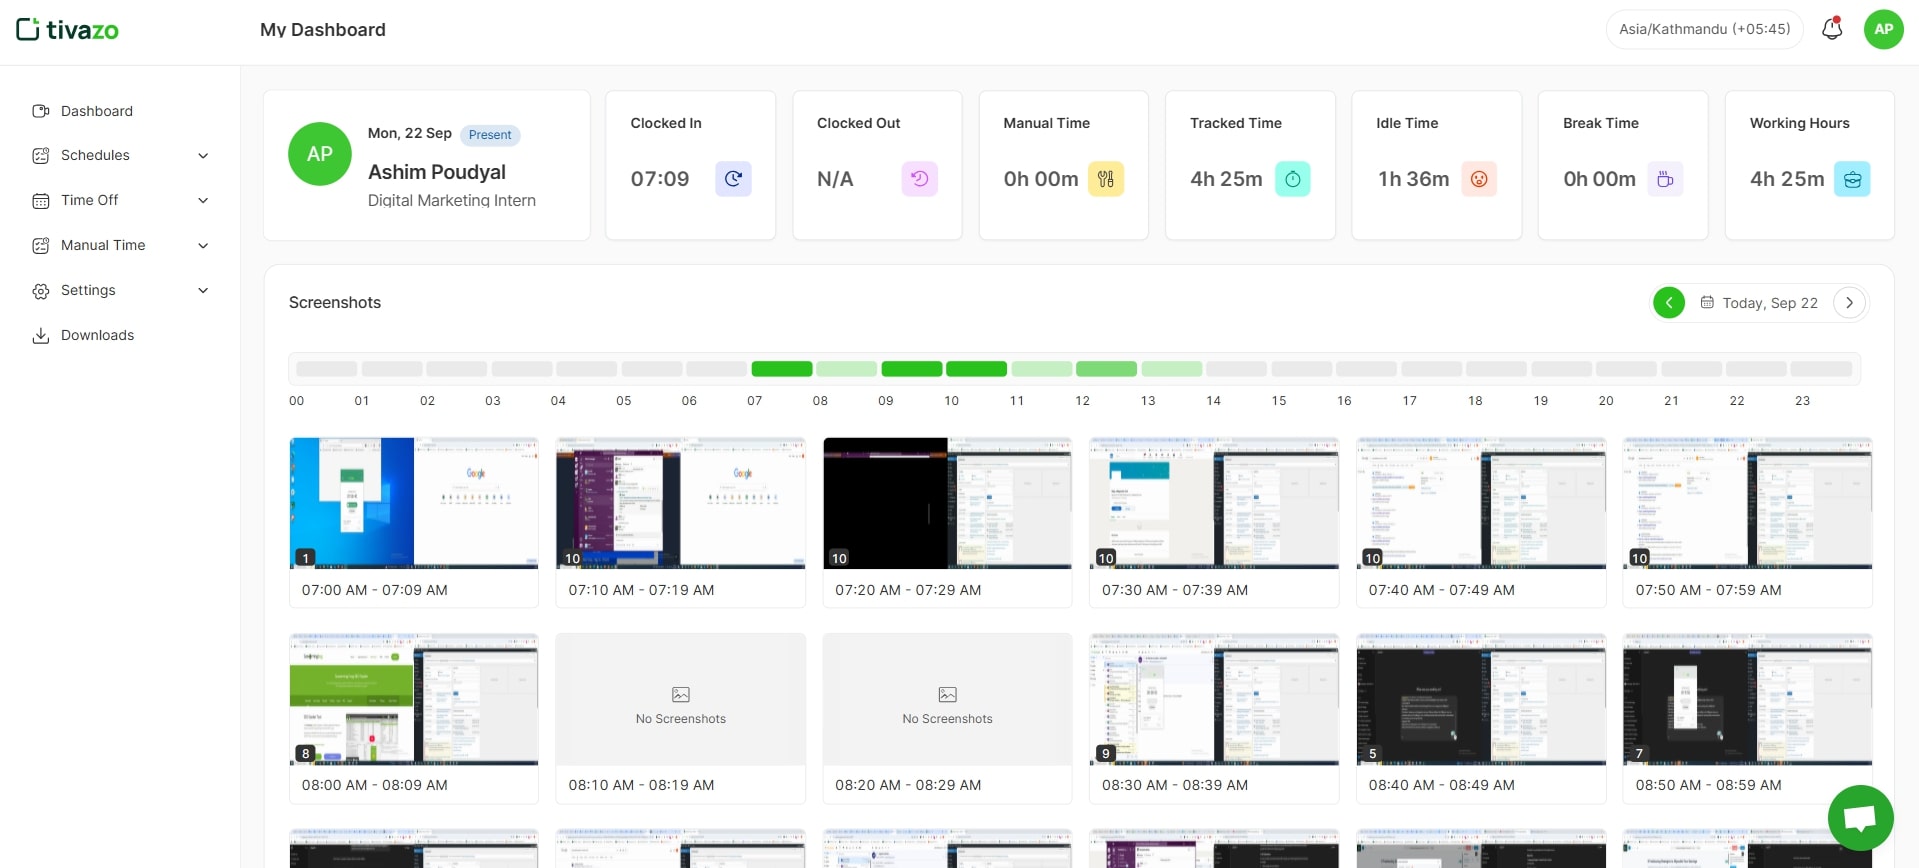Screen dimensions: 1919x868
Task: Open the Asia/Kathmandu timezone selector
Action: [x=1704, y=29]
